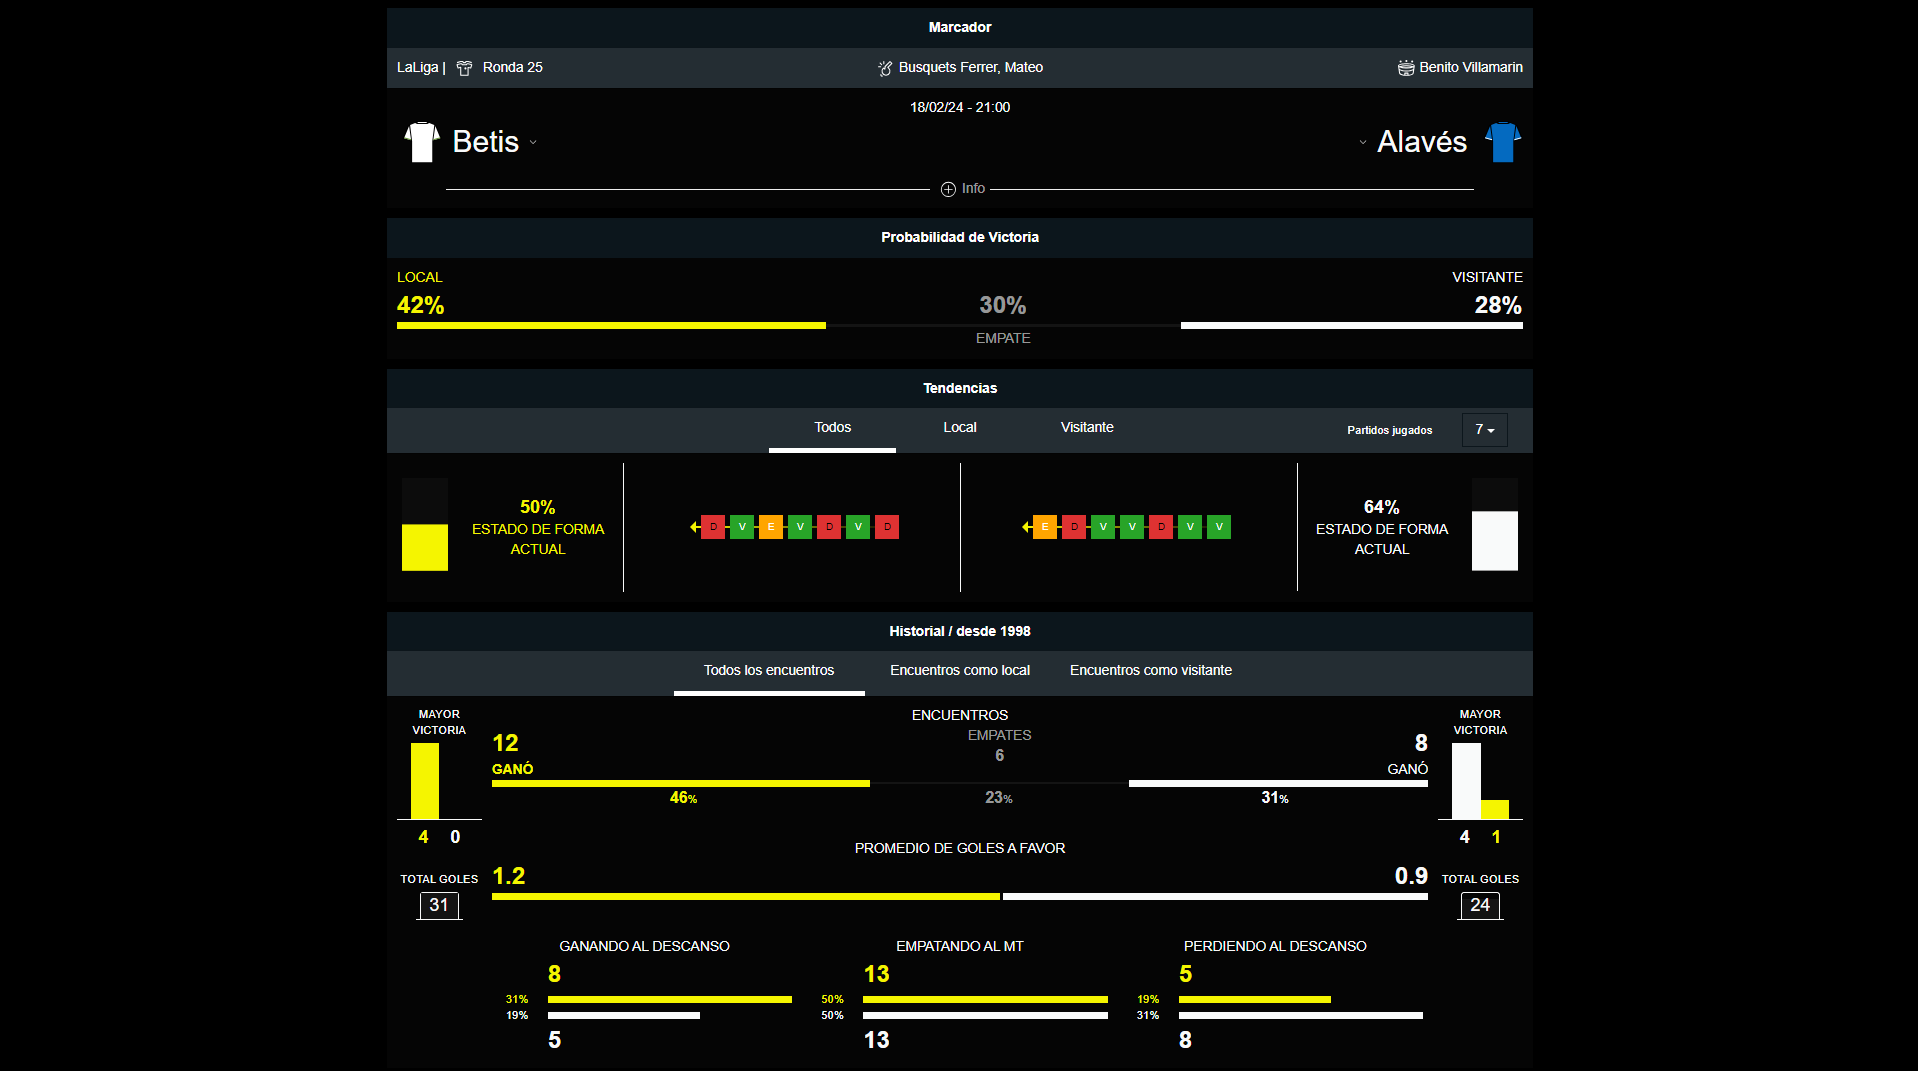Click the Betis total goles 31 box

[439, 906]
